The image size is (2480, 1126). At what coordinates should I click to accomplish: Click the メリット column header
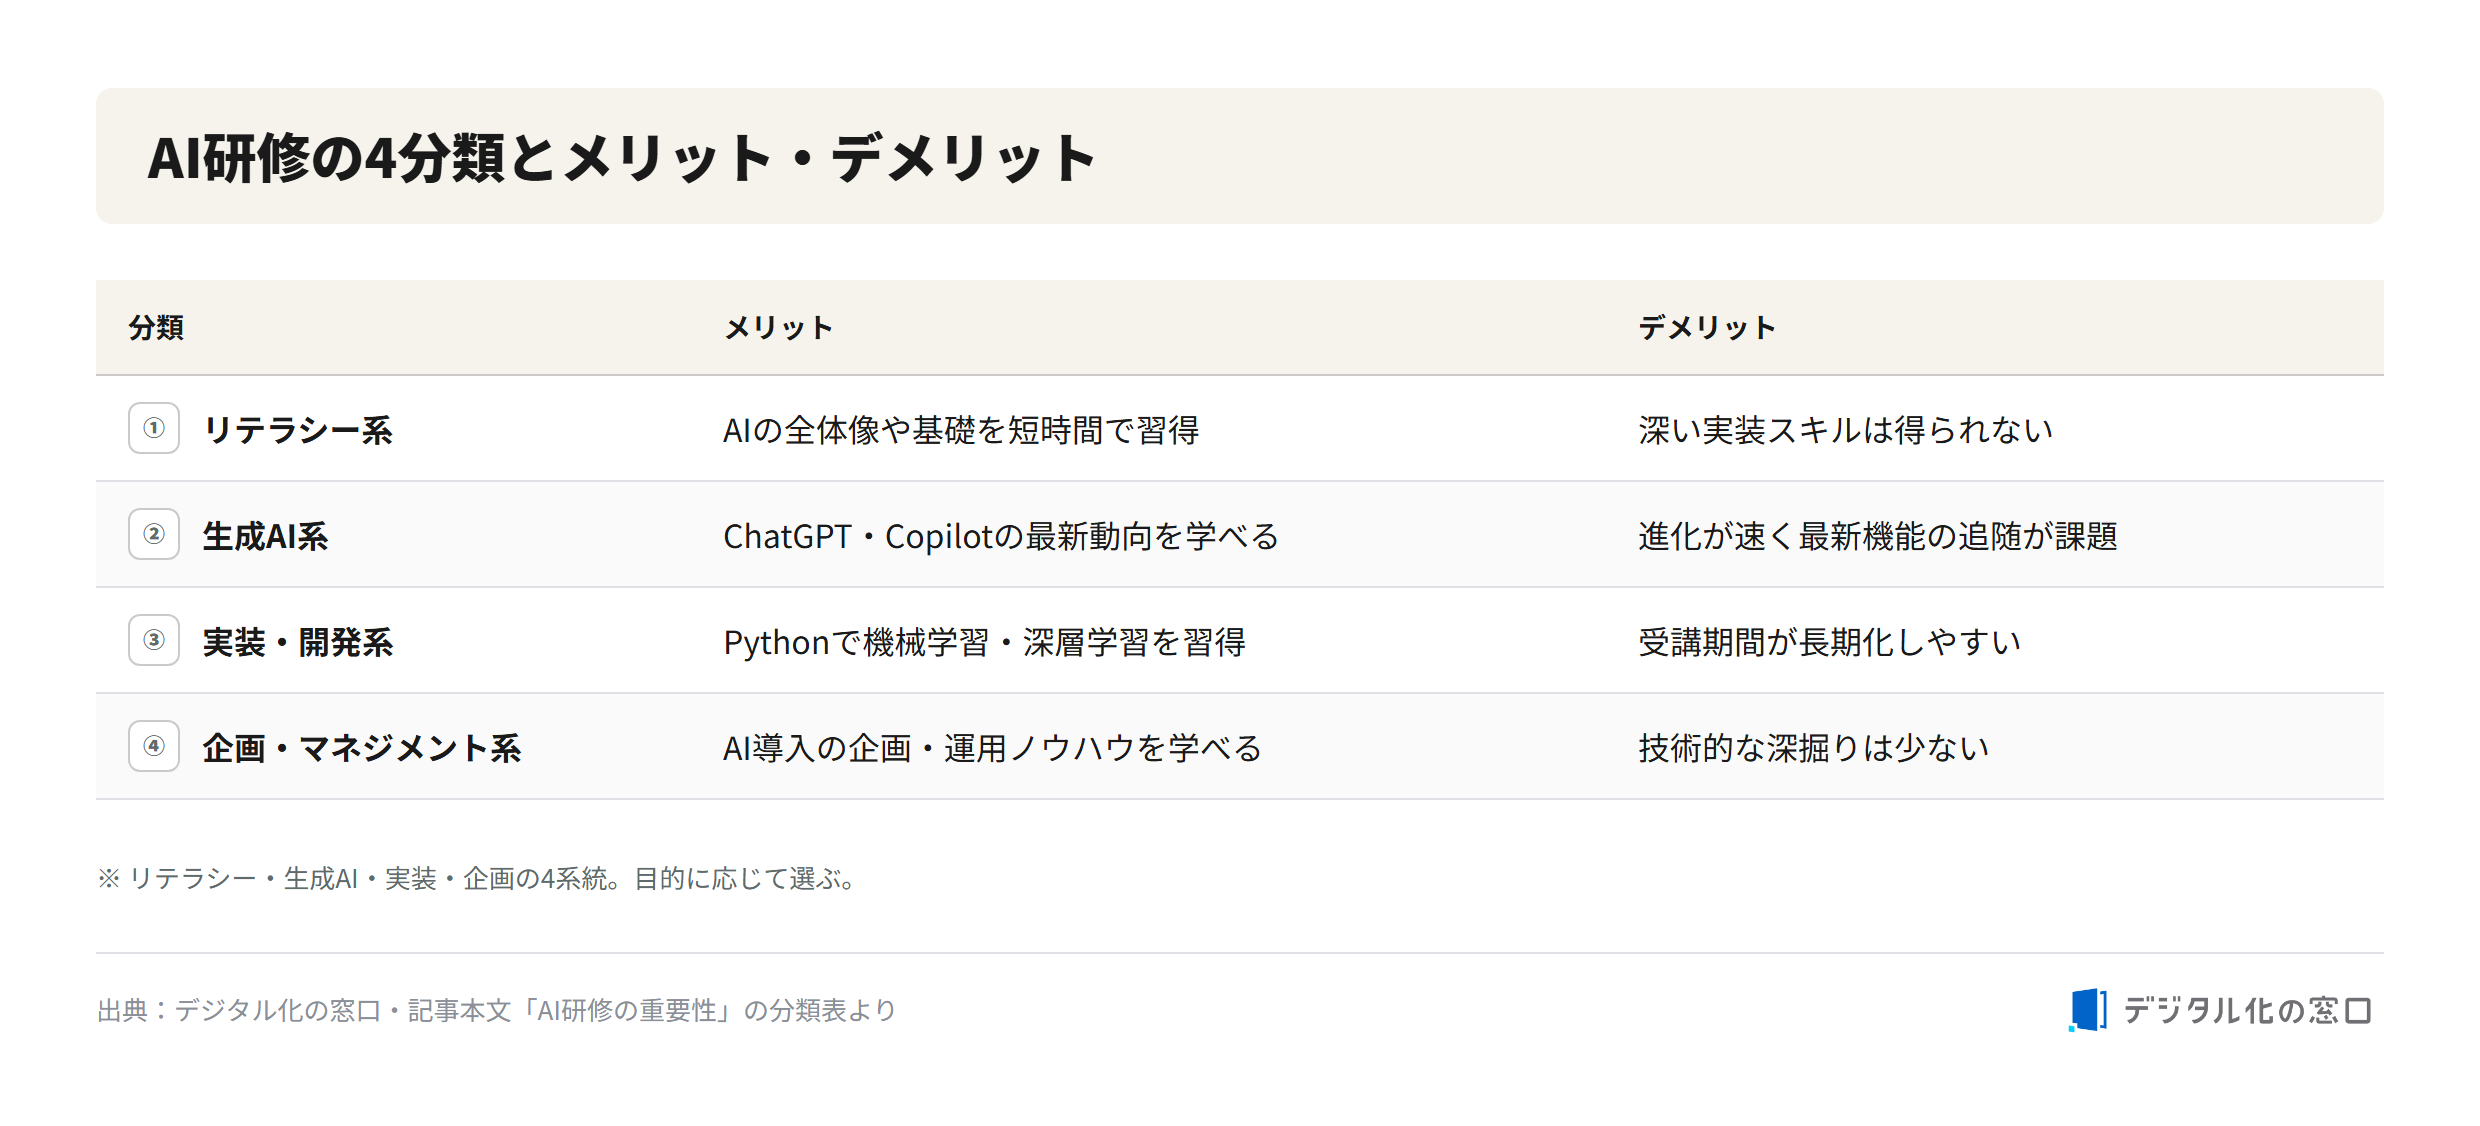779,327
